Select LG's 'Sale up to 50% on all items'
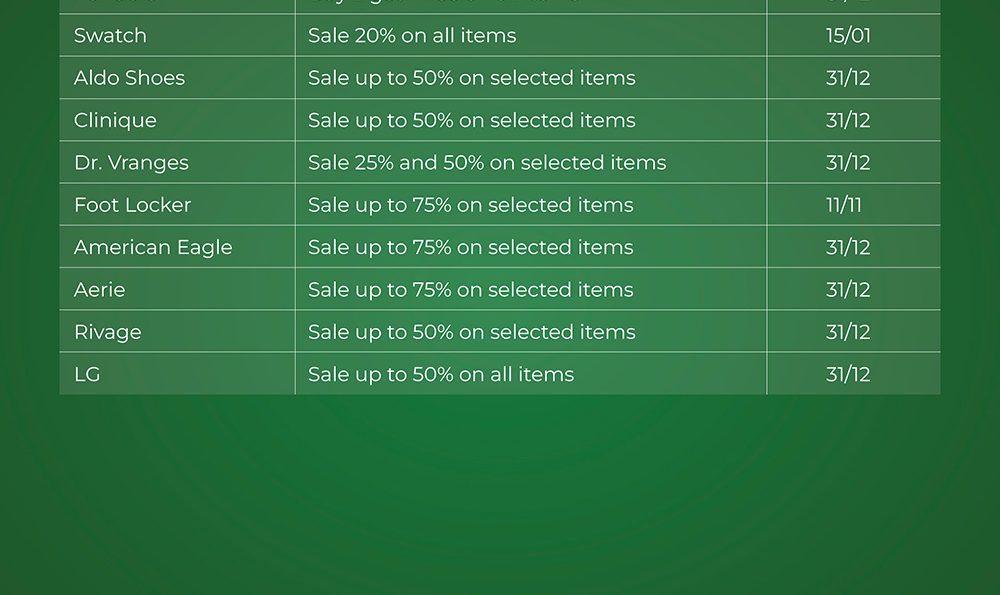Viewport: 1000px width, 595px height. pyautogui.click(x=441, y=375)
